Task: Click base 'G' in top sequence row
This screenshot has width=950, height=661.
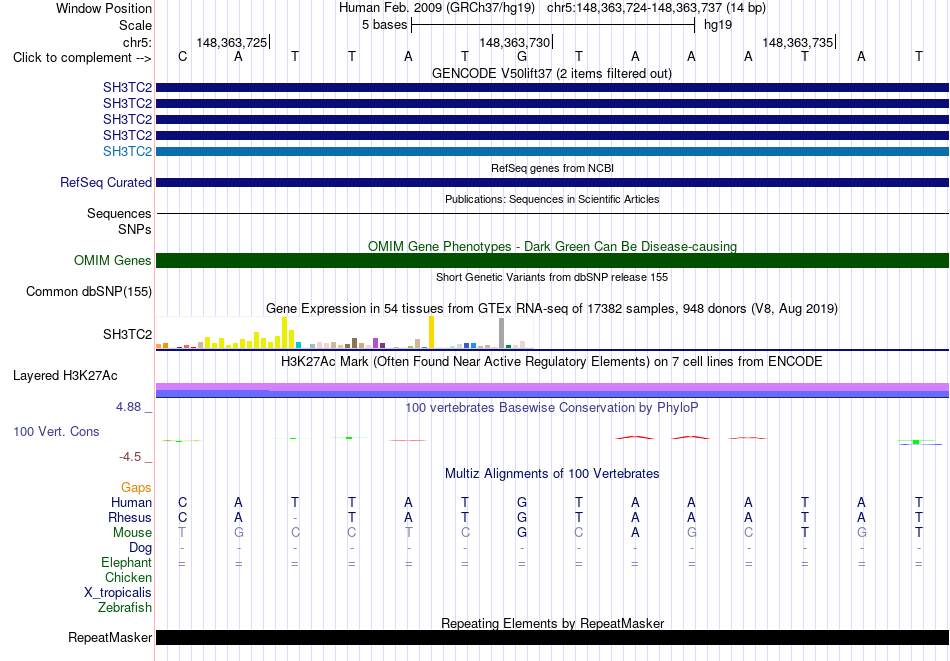Action: click(x=522, y=57)
